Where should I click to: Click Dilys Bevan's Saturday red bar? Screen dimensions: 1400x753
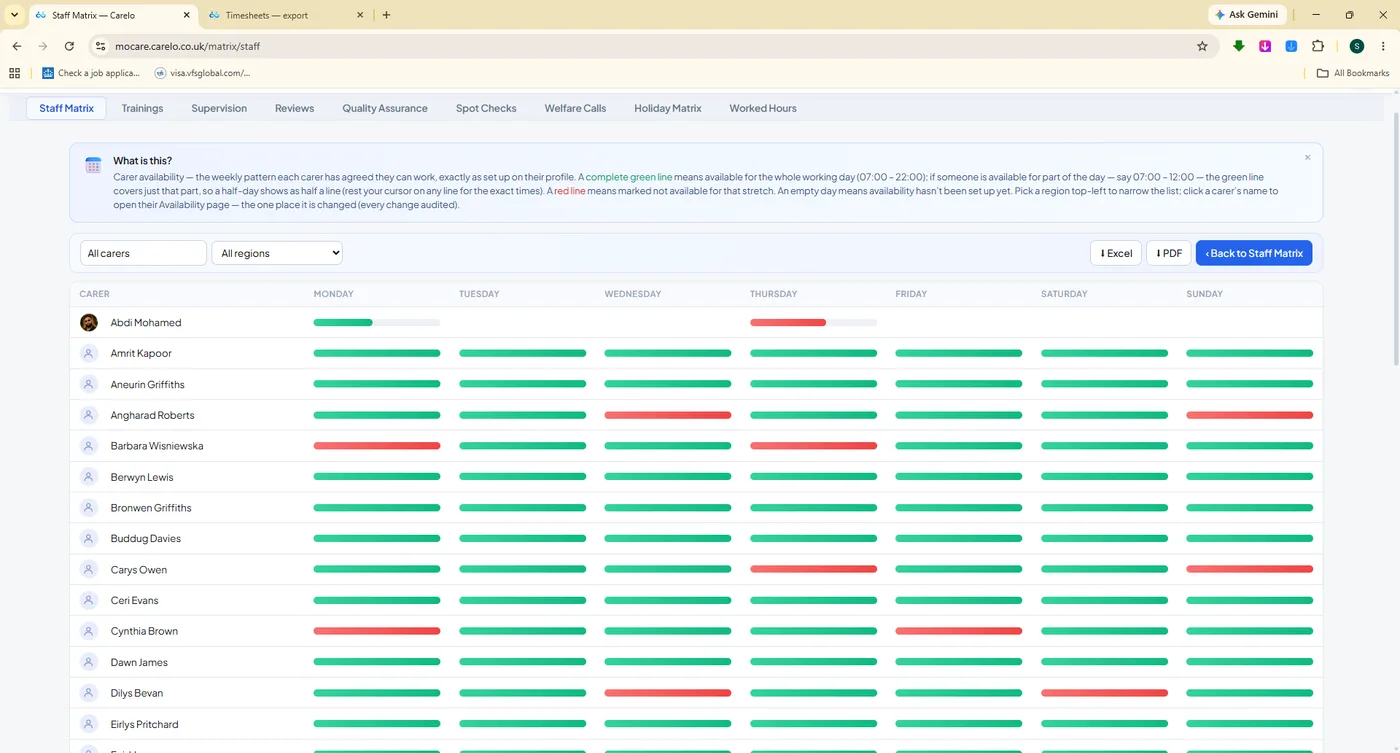click(1105, 693)
